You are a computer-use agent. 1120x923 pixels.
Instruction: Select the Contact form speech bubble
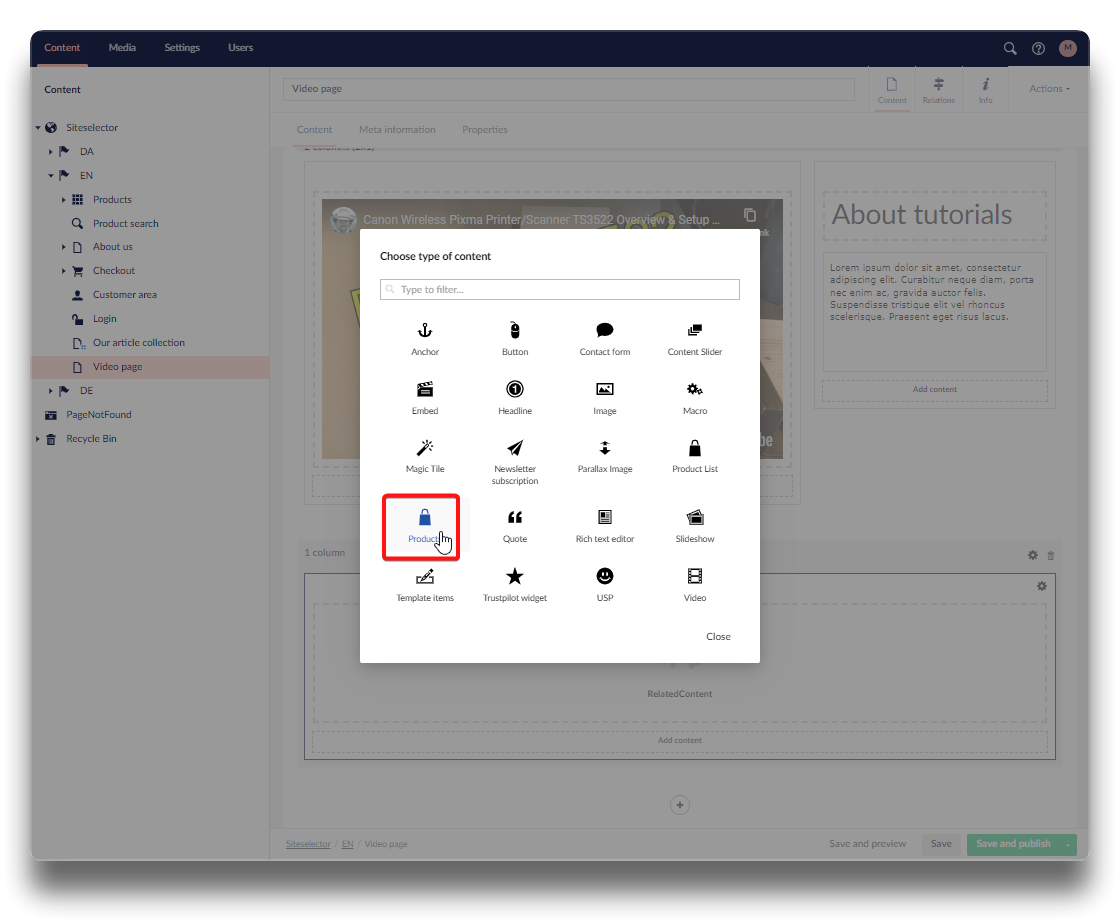(x=605, y=331)
